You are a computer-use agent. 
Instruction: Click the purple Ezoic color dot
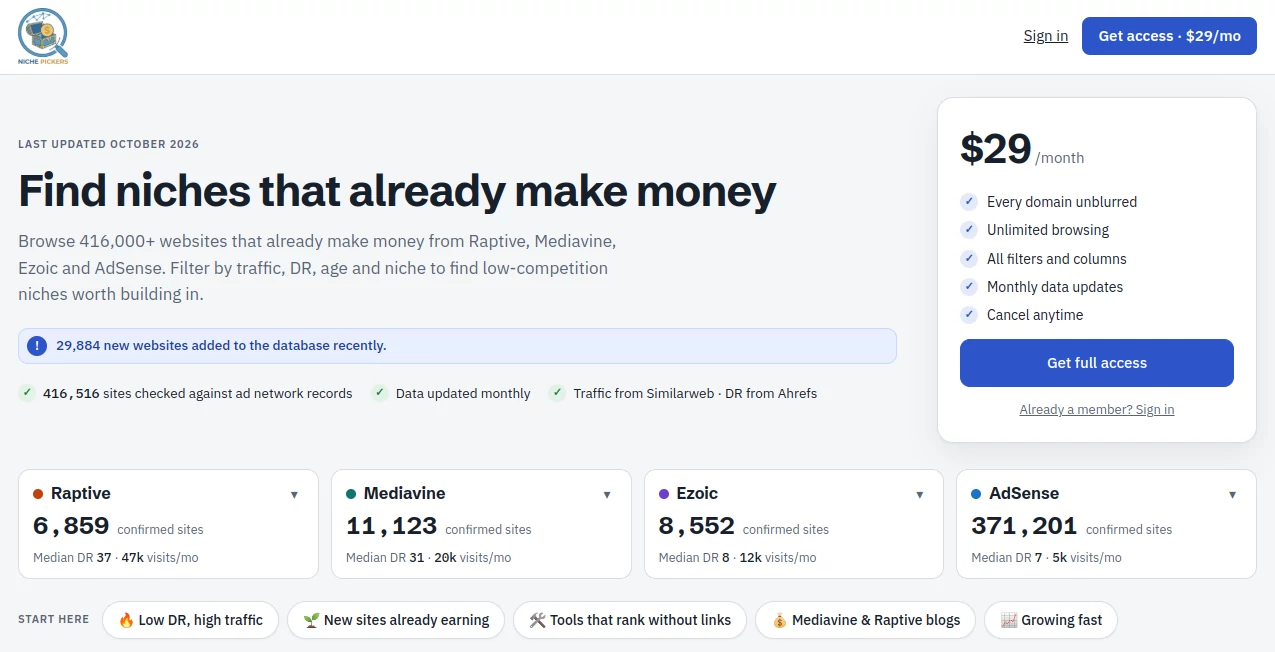coord(664,494)
